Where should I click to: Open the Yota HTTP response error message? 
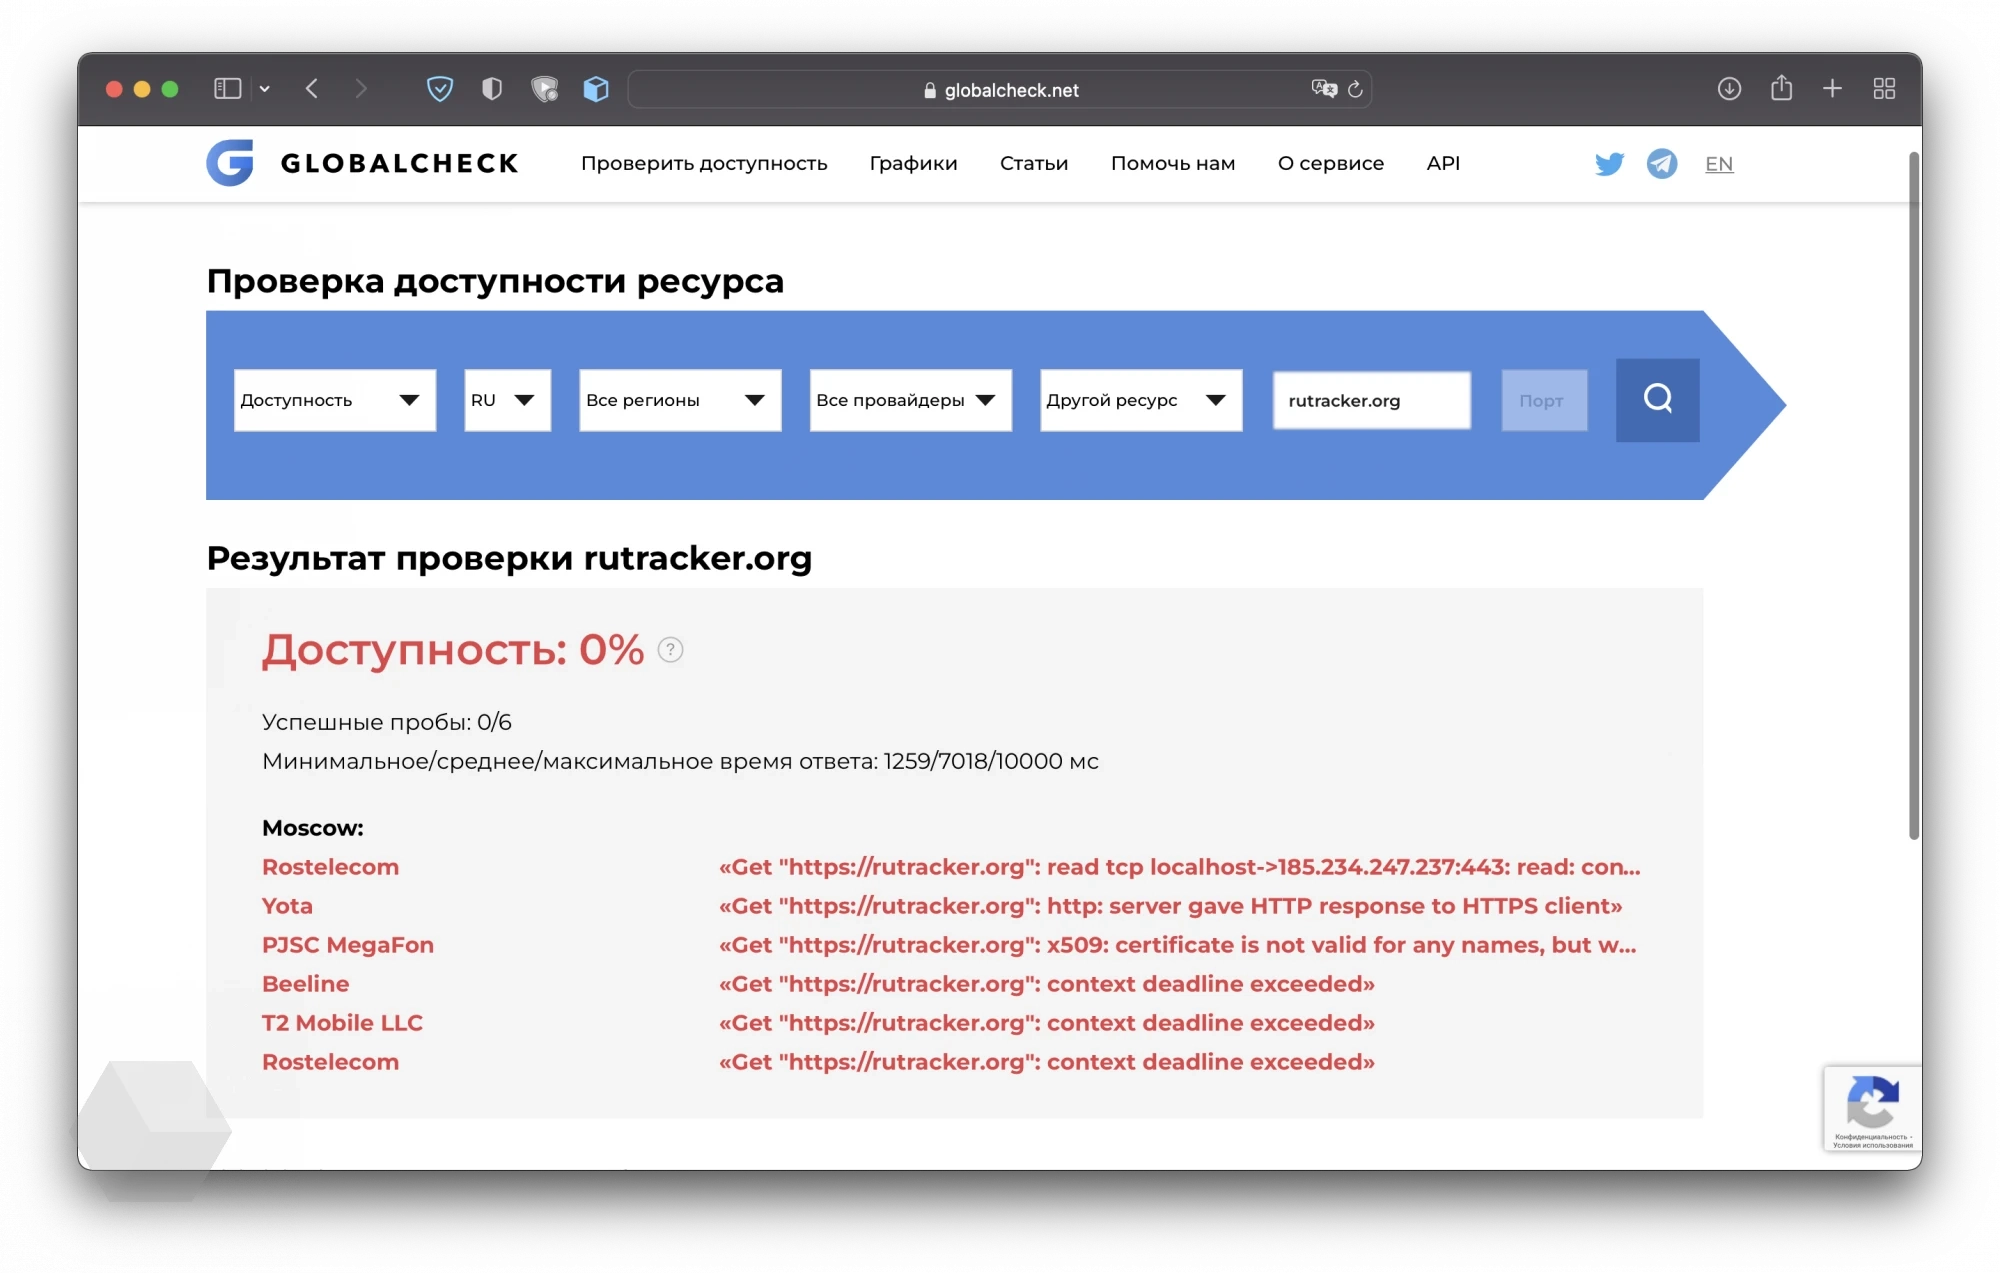[x=1170, y=906]
